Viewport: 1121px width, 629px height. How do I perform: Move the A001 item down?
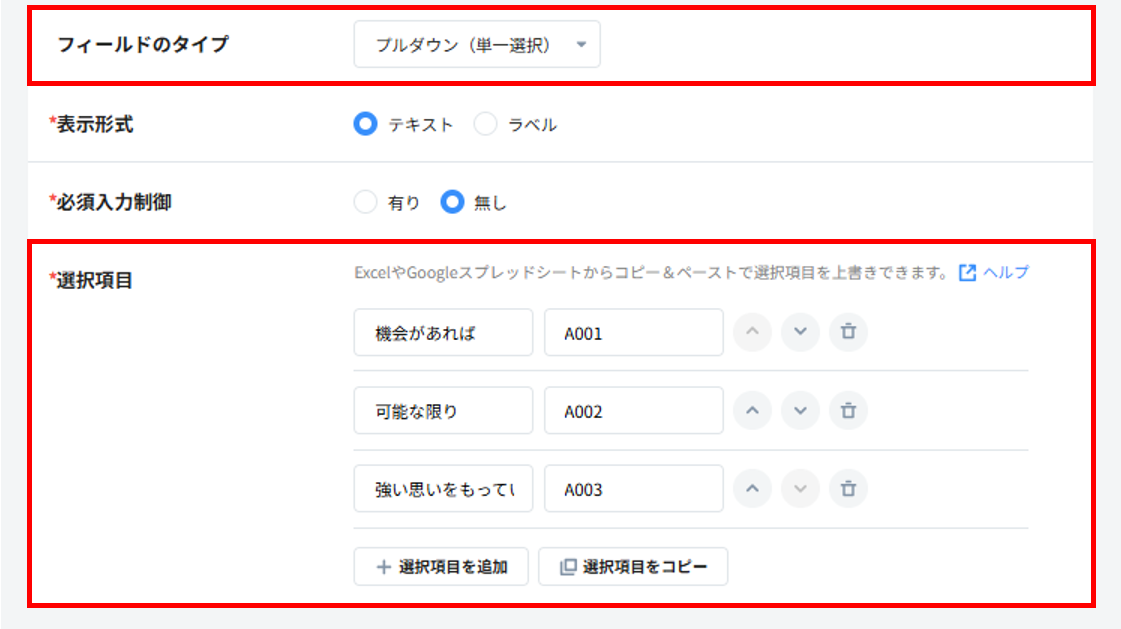[800, 333]
